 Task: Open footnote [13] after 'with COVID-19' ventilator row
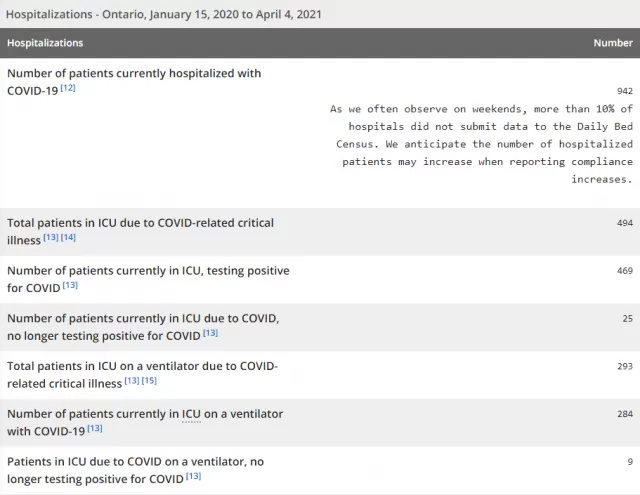95,428
